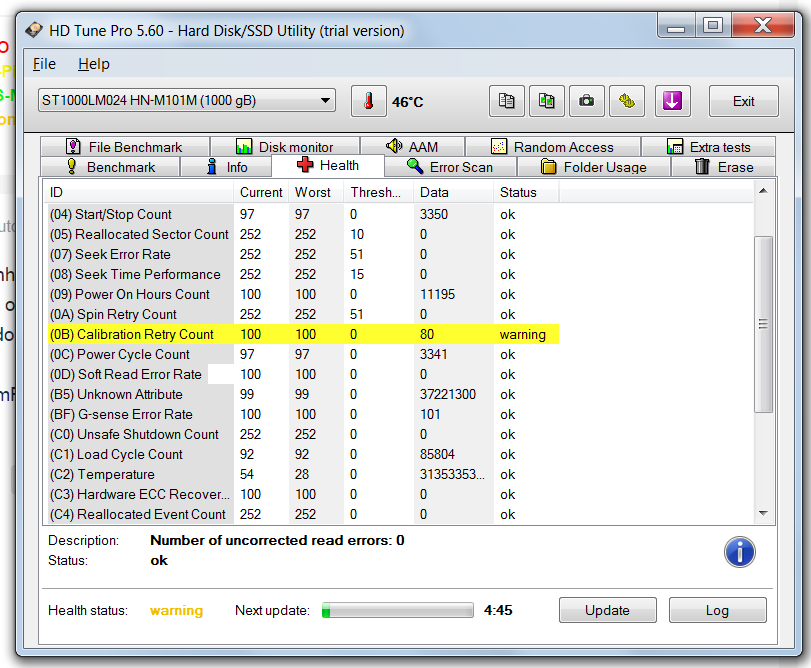Select the (B5) Unknown Attribute row
The image size is (811, 668).
pyautogui.click(x=302, y=394)
